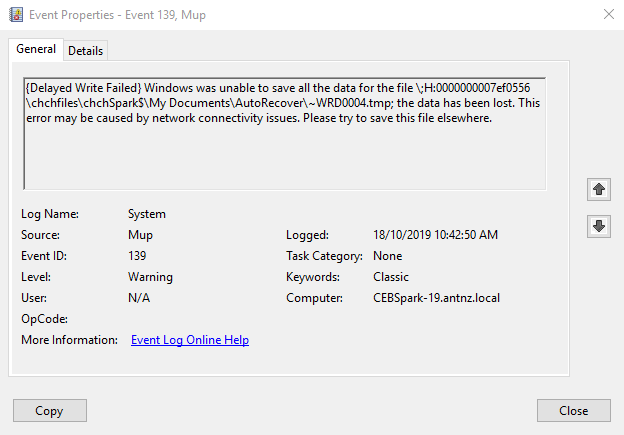The height and width of the screenshot is (435, 624).
Task: Click the User value N/A
Action: [x=139, y=298]
